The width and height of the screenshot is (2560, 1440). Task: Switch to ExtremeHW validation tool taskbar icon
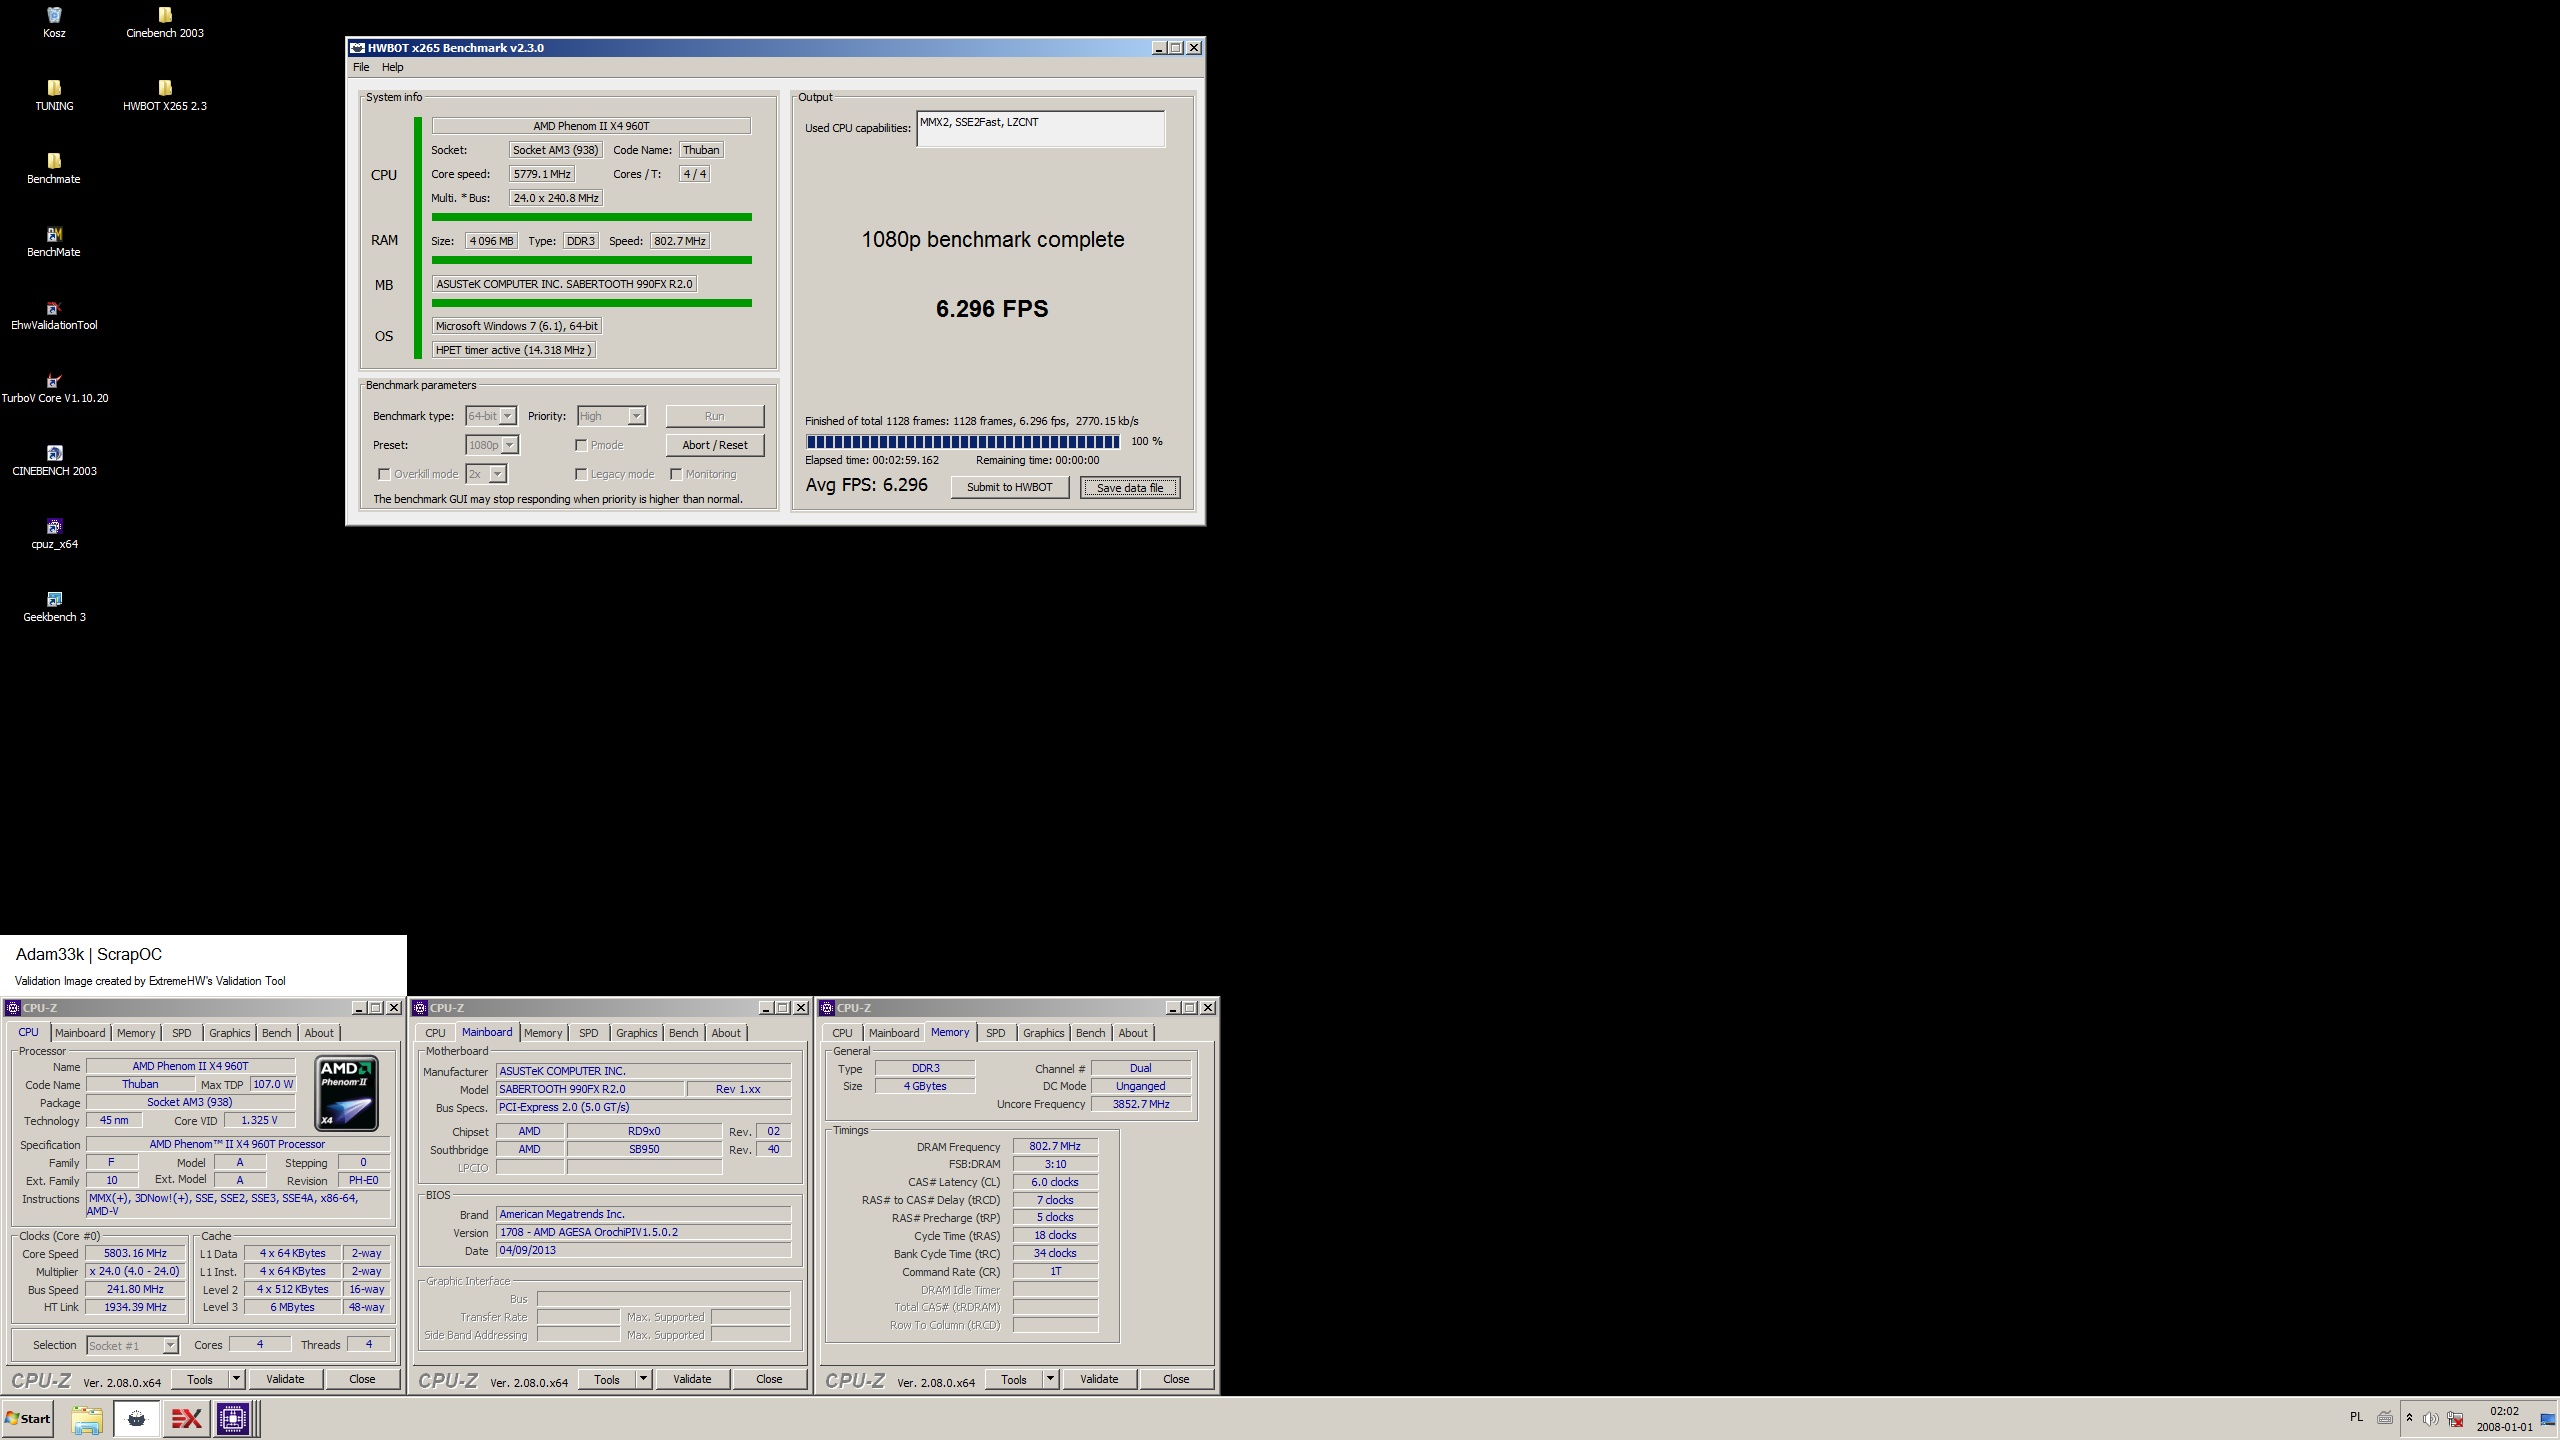pos(186,1418)
